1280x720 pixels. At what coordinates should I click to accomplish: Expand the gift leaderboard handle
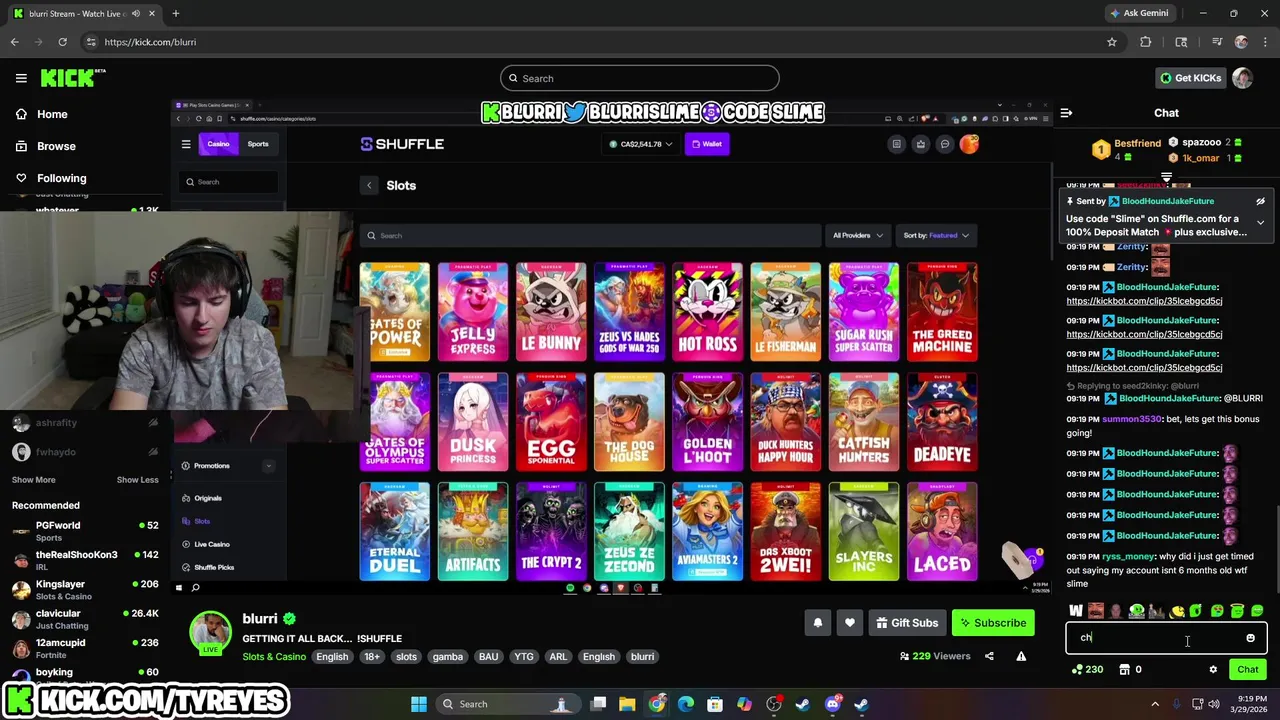pyautogui.click(x=1166, y=177)
